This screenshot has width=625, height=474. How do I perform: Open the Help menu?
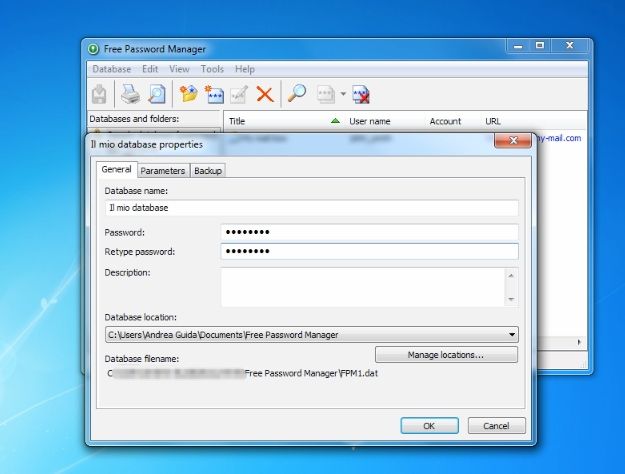click(x=244, y=69)
